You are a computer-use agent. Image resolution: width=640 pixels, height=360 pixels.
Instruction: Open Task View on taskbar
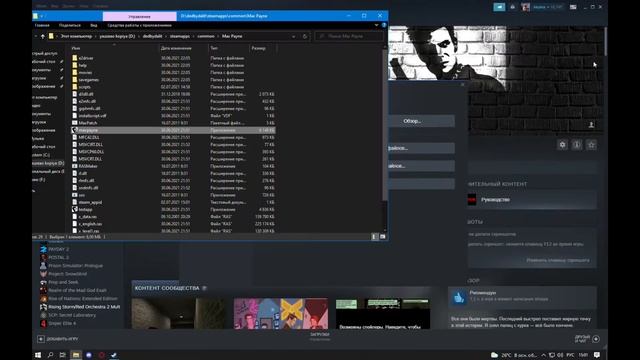(62, 355)
